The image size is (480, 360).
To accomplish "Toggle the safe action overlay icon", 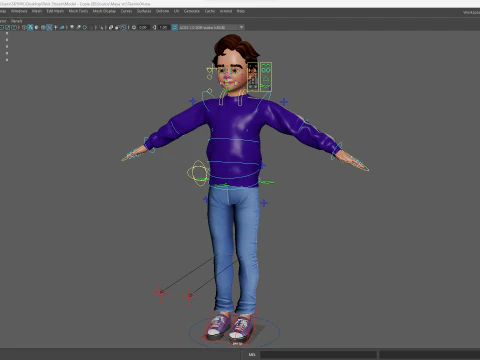I will pos(7,27).
